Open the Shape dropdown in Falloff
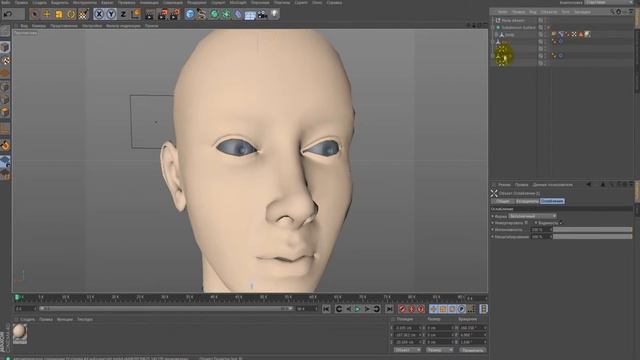Image resolution: width=640 pixels, height=360 pixels. 533,216
